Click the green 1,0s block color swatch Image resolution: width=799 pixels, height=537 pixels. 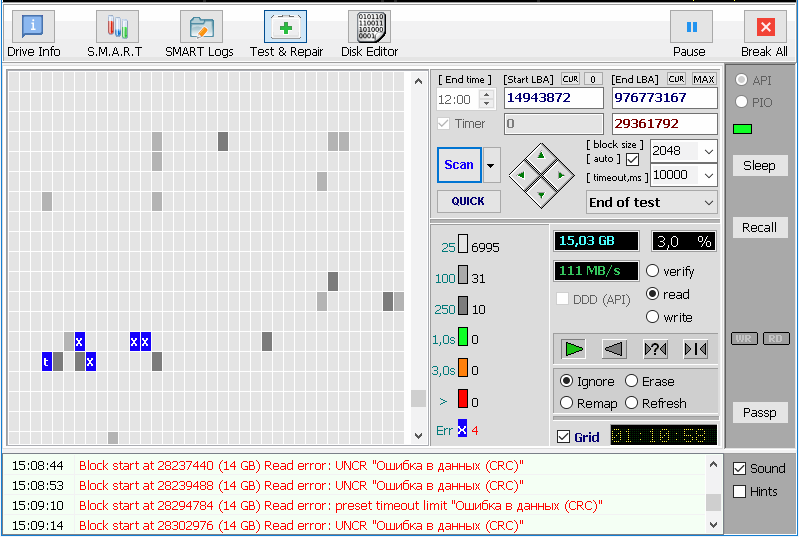(463, 337)
